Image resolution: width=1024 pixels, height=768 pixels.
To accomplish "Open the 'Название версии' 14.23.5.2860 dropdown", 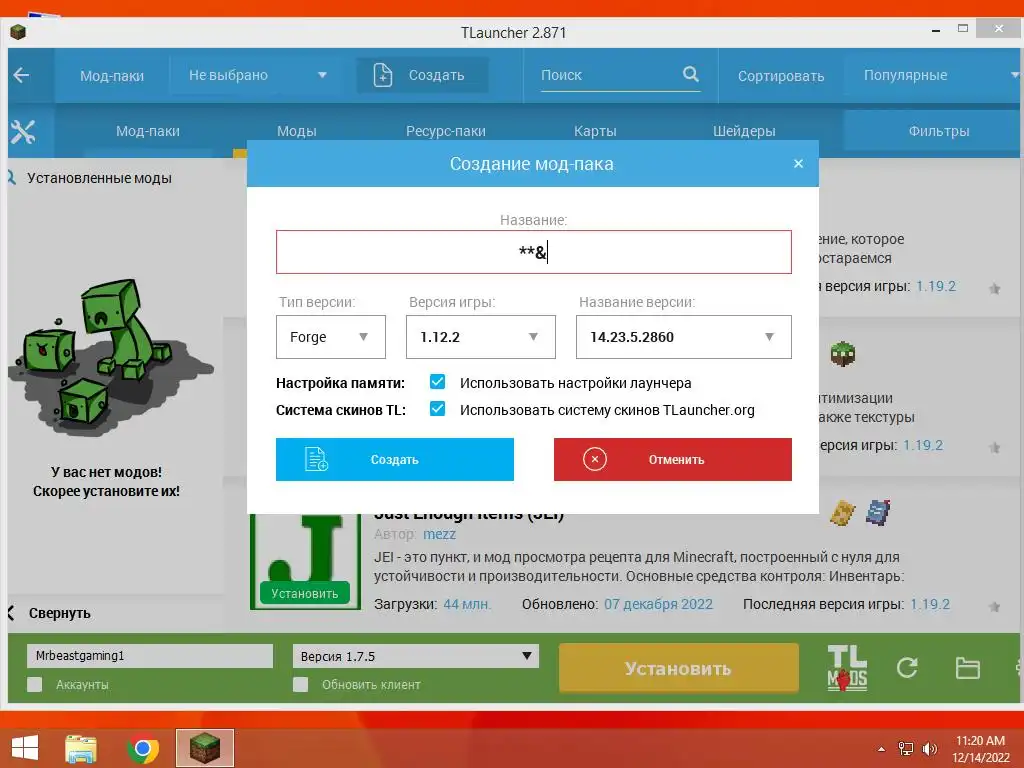I will tap(684, 337).
